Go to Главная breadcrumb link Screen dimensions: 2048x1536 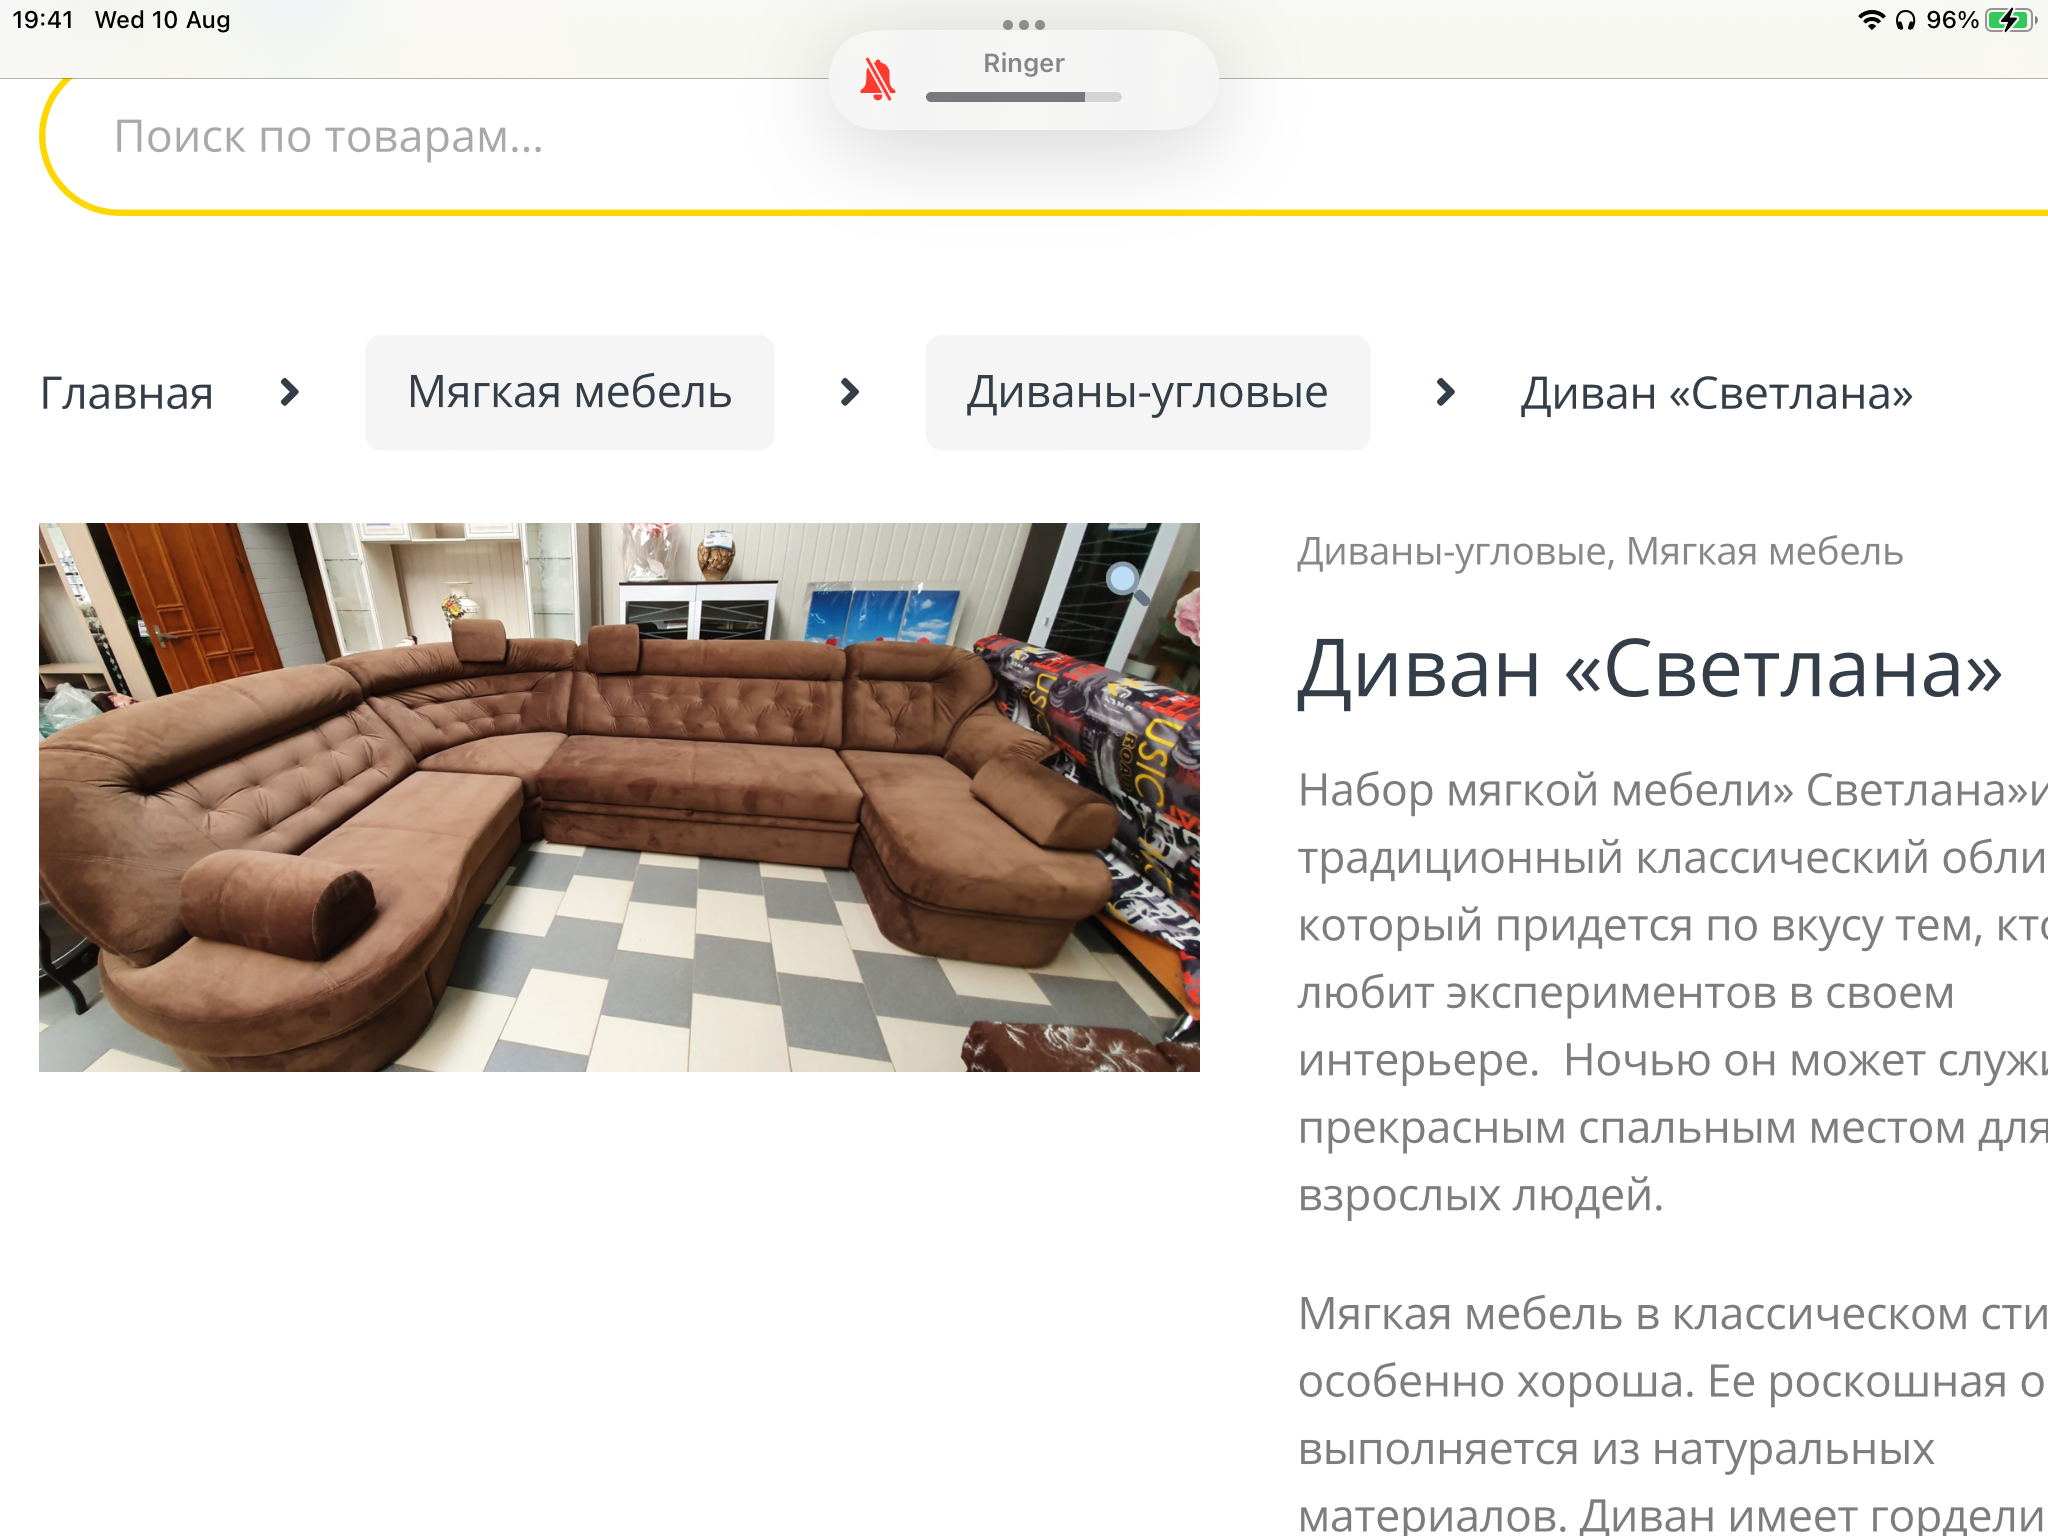click(127, 393)
